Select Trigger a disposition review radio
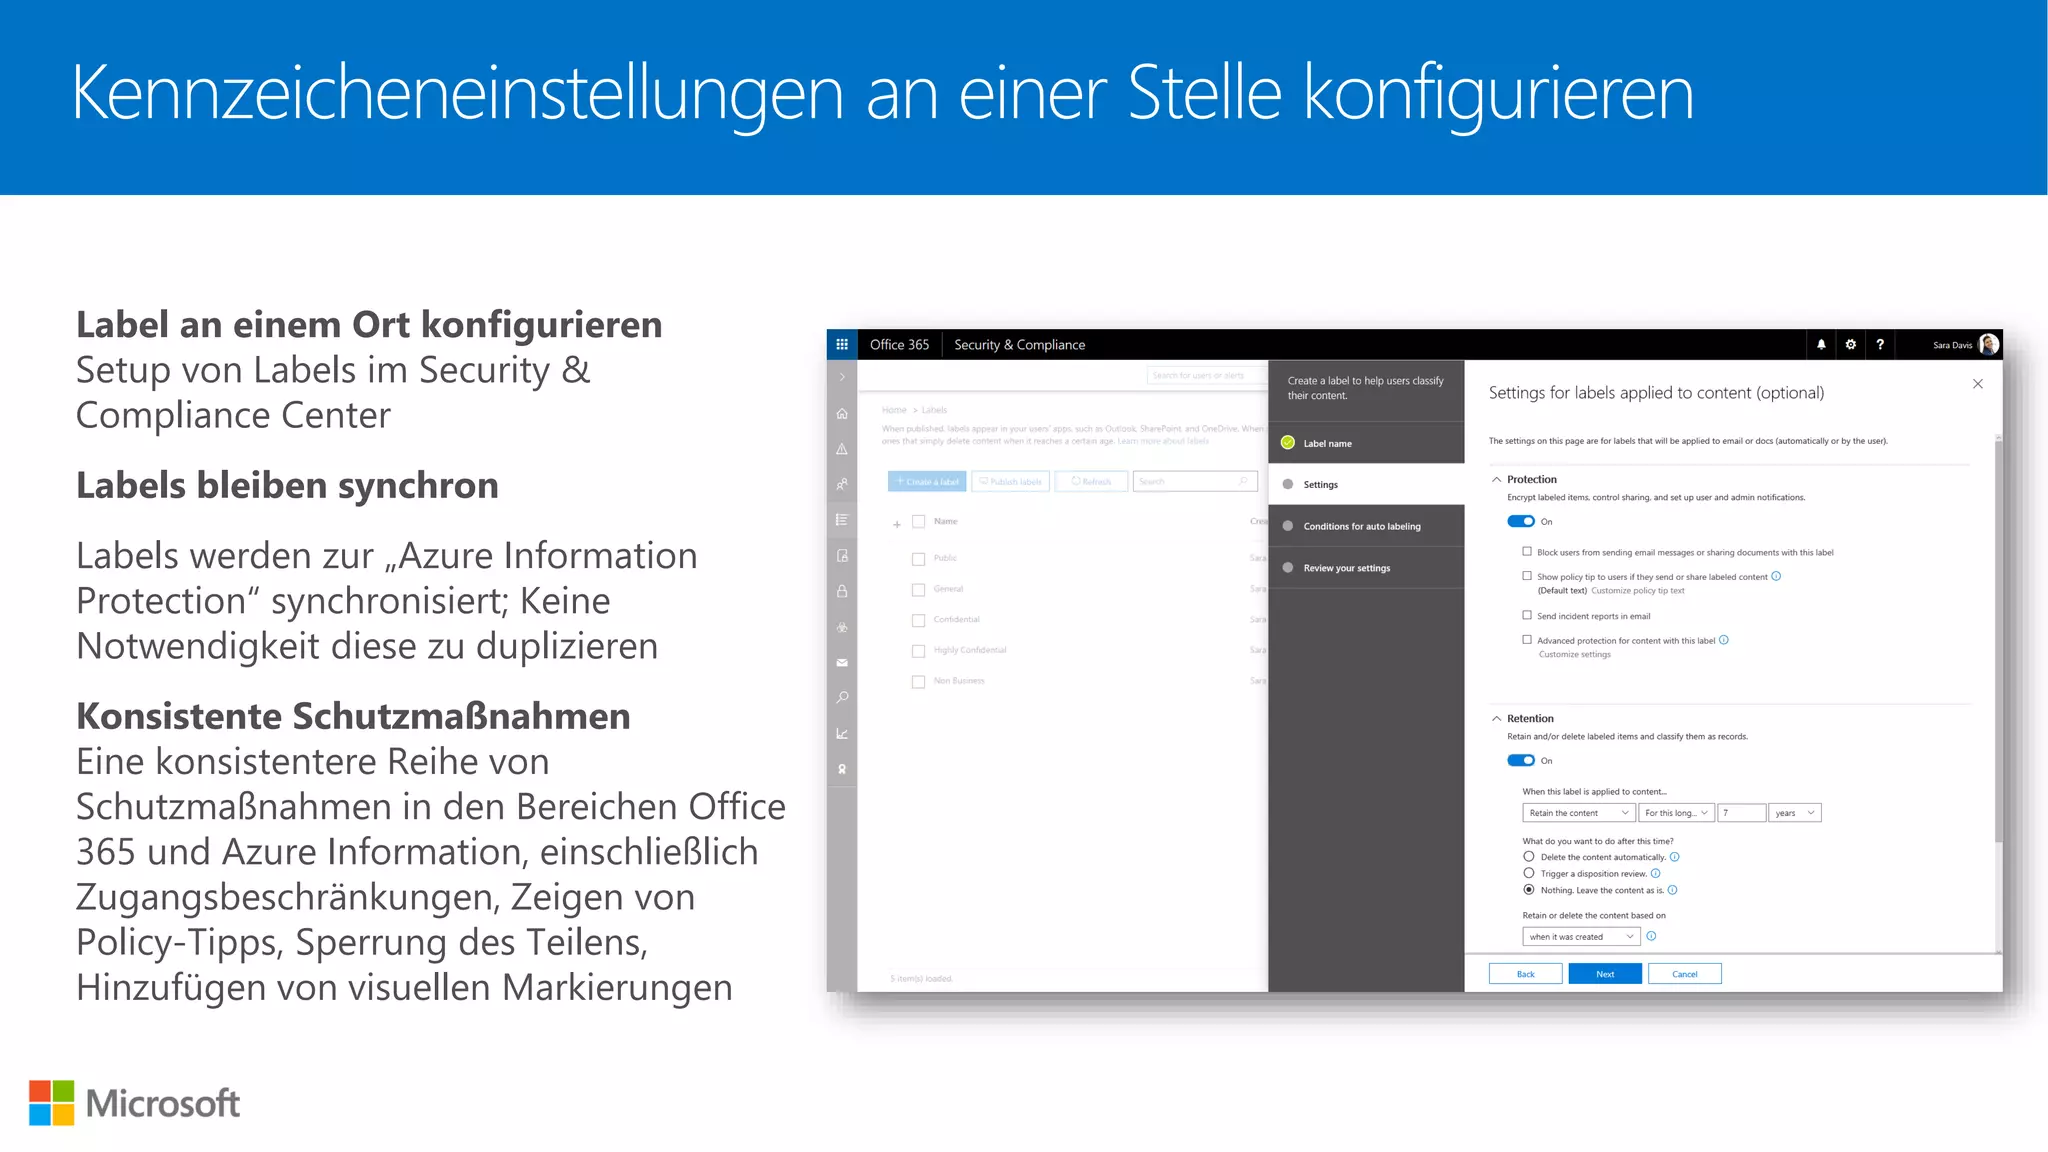Image resolution: width=2048 pixels, height=1152 pixels. (x=1528, y=873)
